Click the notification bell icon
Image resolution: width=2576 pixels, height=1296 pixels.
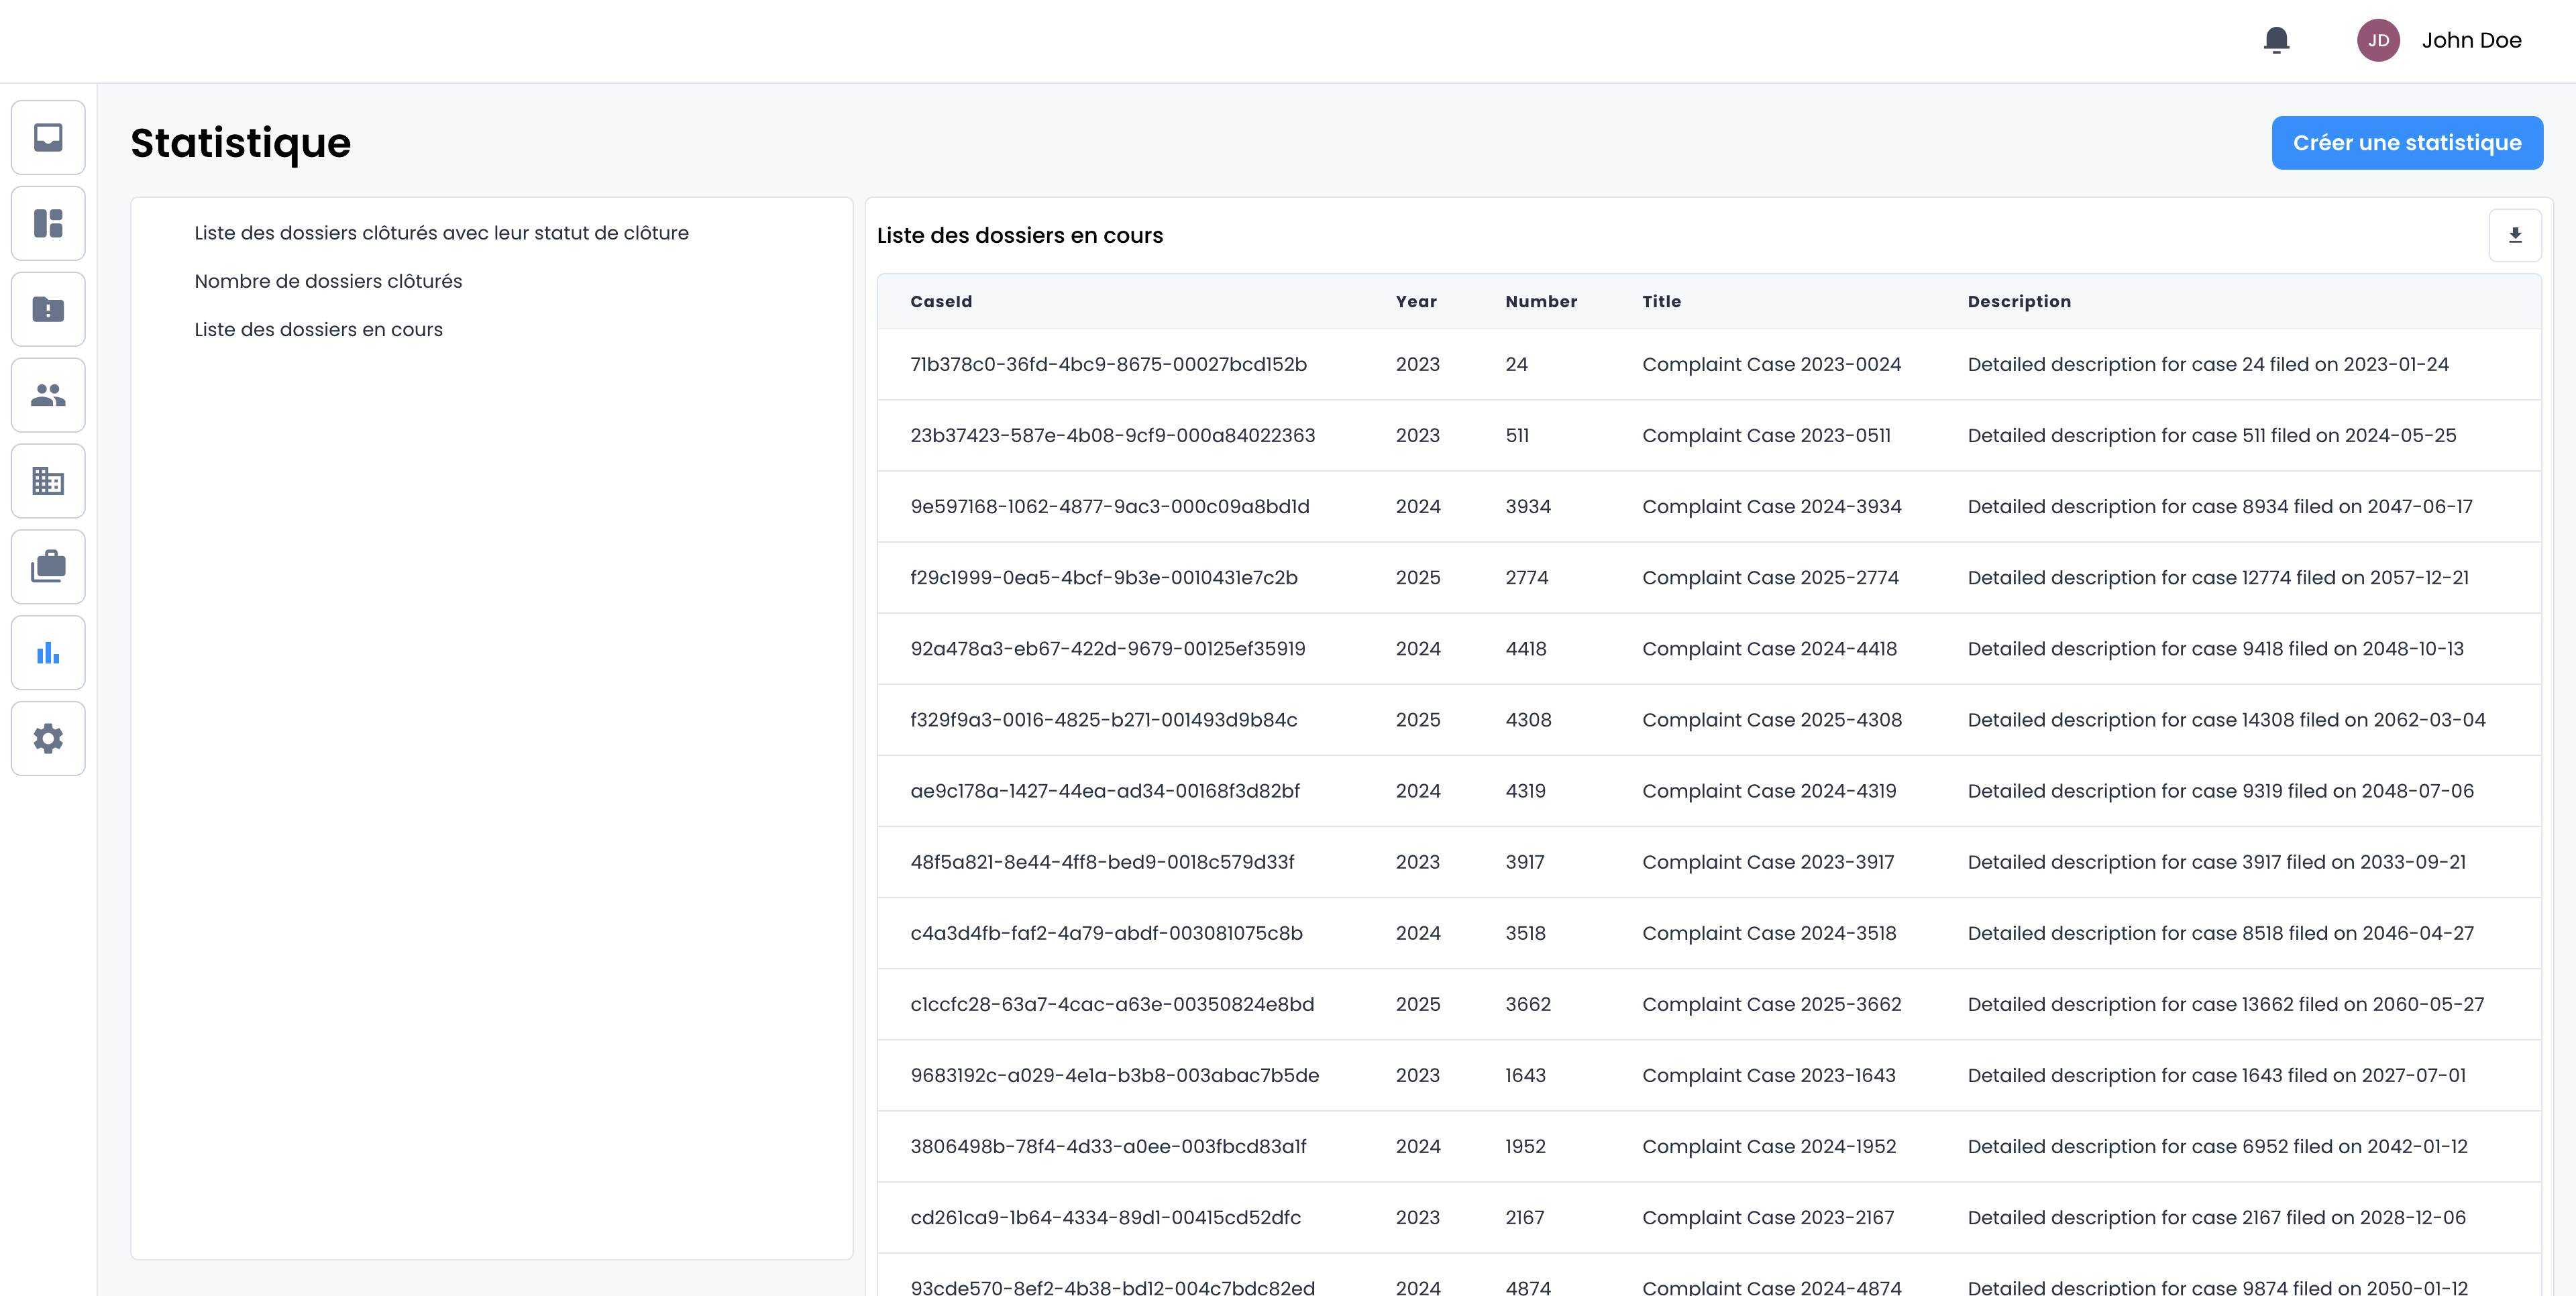2276,40
